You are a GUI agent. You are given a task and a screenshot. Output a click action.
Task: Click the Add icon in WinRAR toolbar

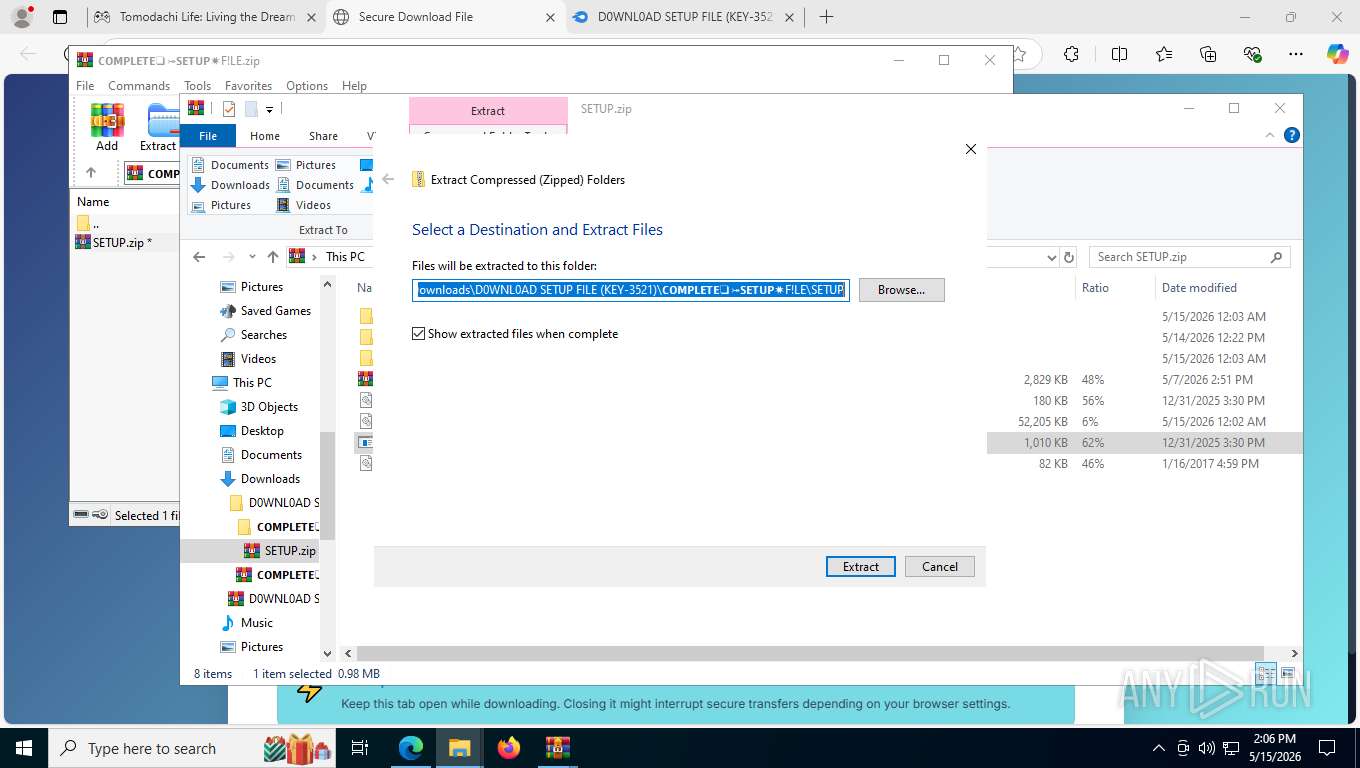(x=107, y=127)
